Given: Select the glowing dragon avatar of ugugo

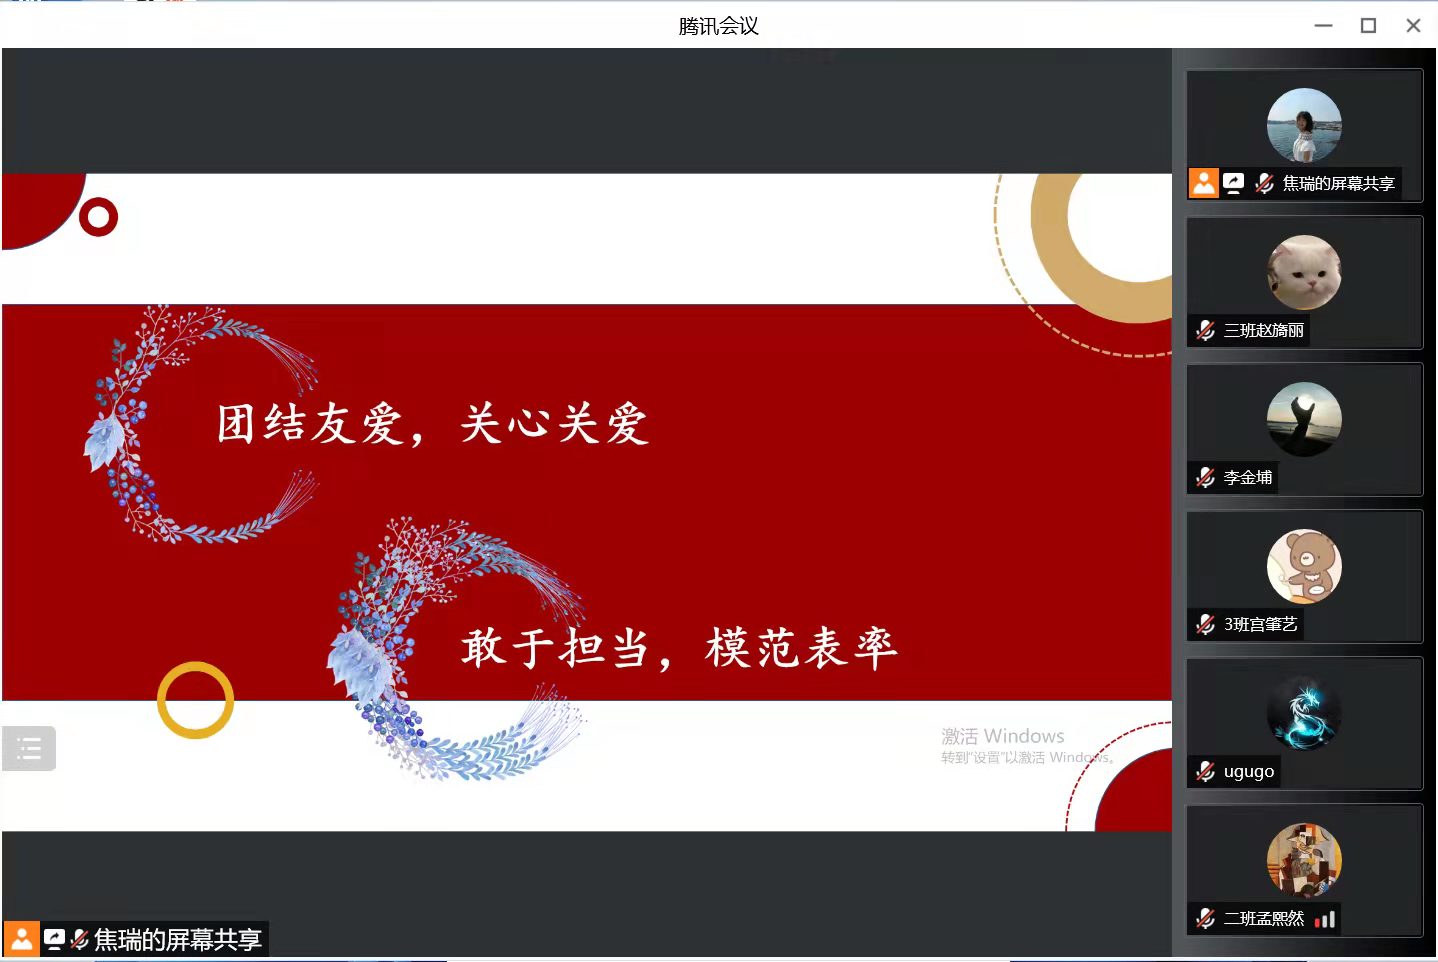Looking at the screenshot, I should (x=1303, y=714).
